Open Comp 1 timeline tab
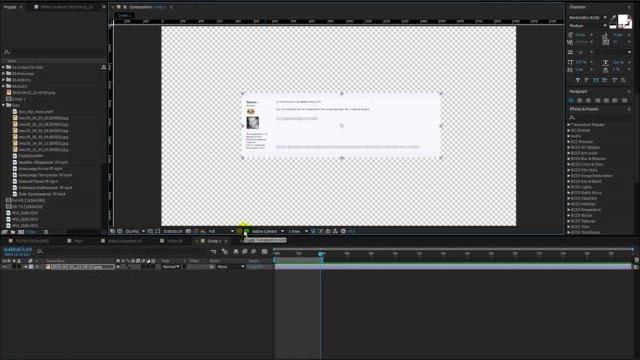Screen dimensions: 640x360 click(214, 241)
